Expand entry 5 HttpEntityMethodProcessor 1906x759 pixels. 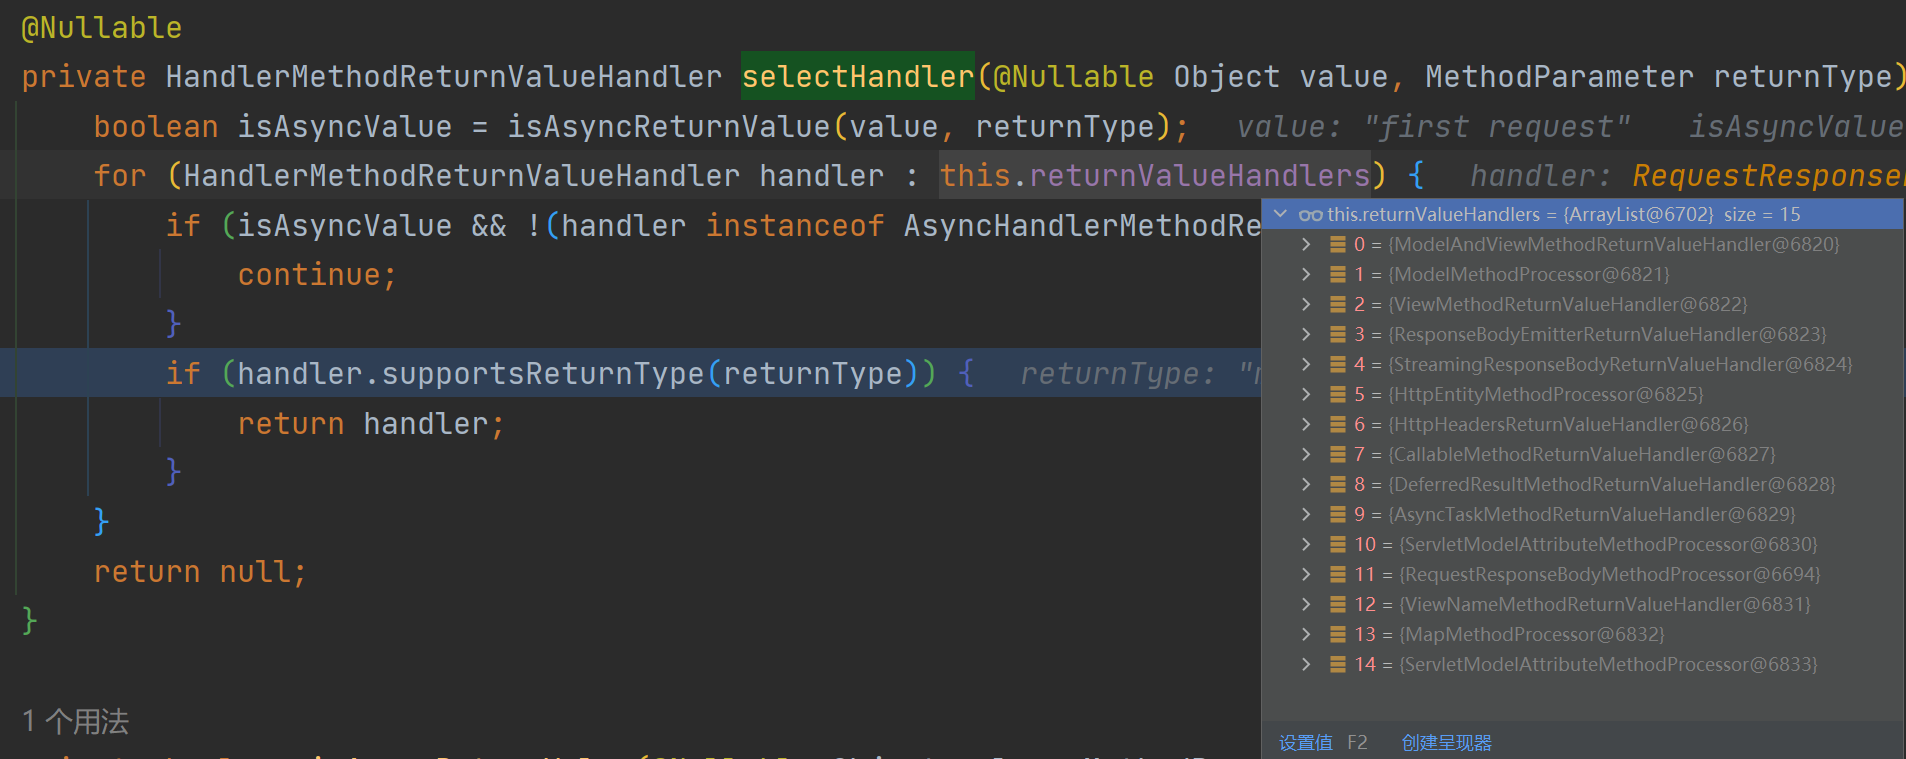[1306, 394]
